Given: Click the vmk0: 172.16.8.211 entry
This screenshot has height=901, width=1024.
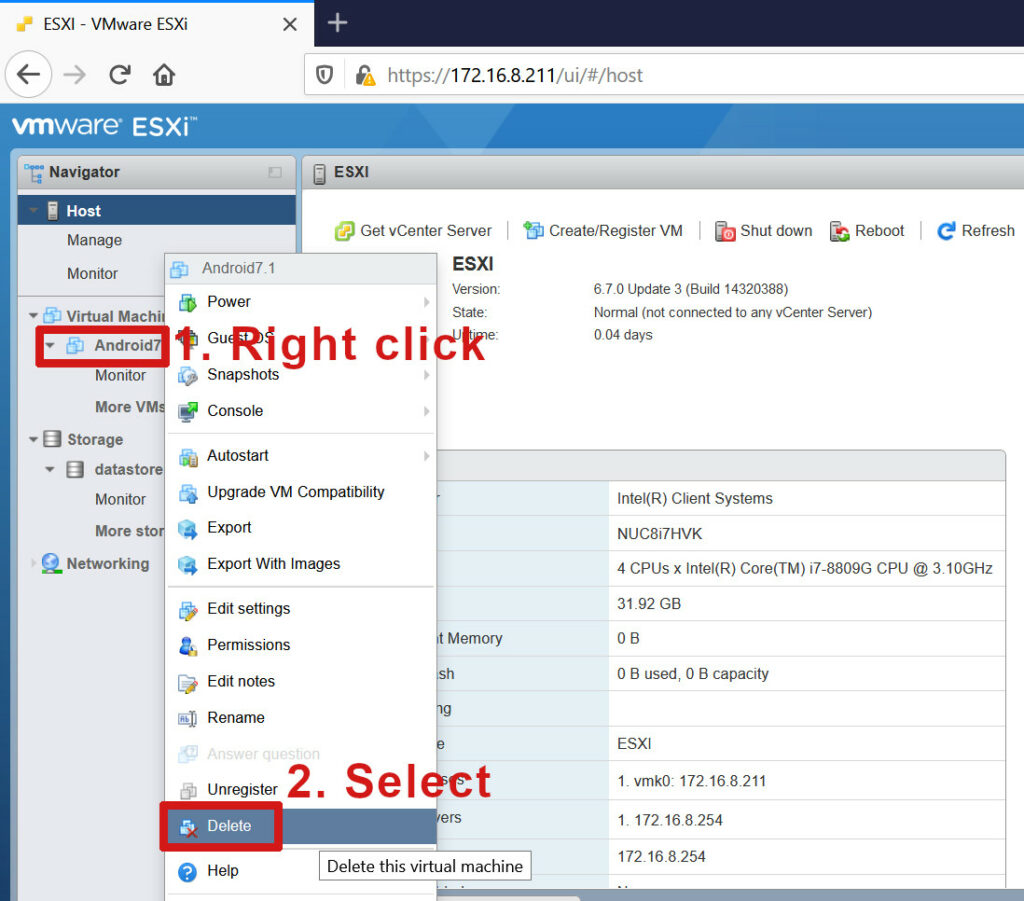Looking at the screenshot, I should [692, 782].
